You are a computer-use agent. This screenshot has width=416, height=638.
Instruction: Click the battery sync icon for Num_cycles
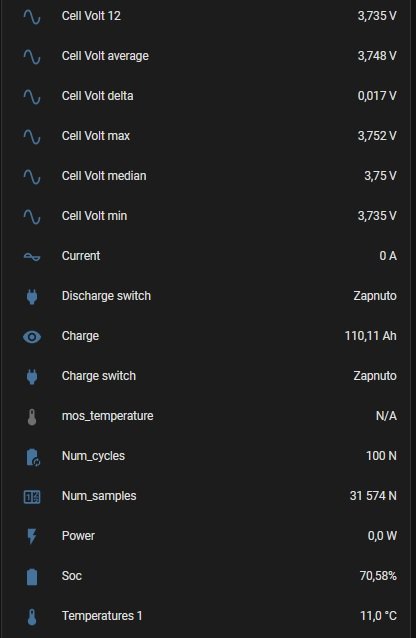pyautogui.click(x=32, y=457)
